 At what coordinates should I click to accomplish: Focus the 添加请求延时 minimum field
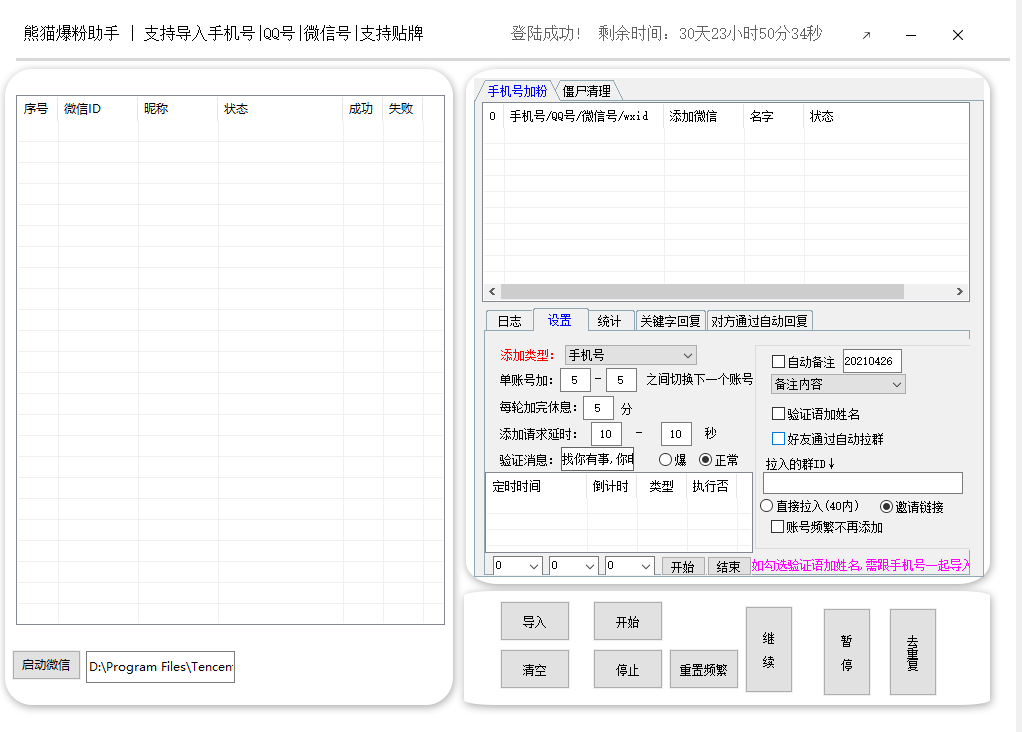click(606, 434)
